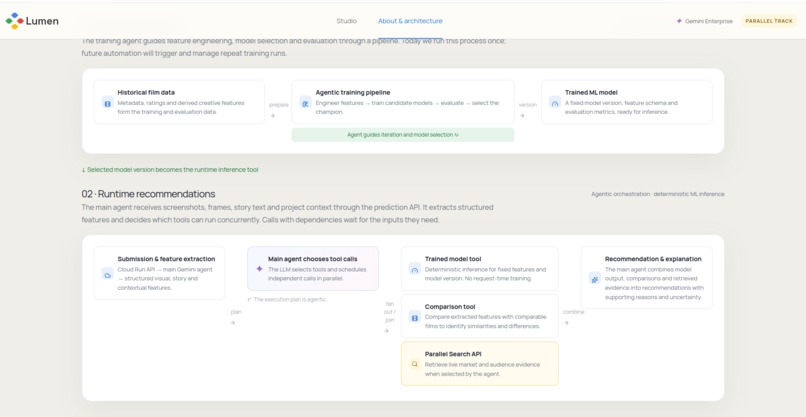Click the PARALLEL TRACK badge
This screenshot has height=417, width=806.
pyautogui.click(x=769, y=21)
